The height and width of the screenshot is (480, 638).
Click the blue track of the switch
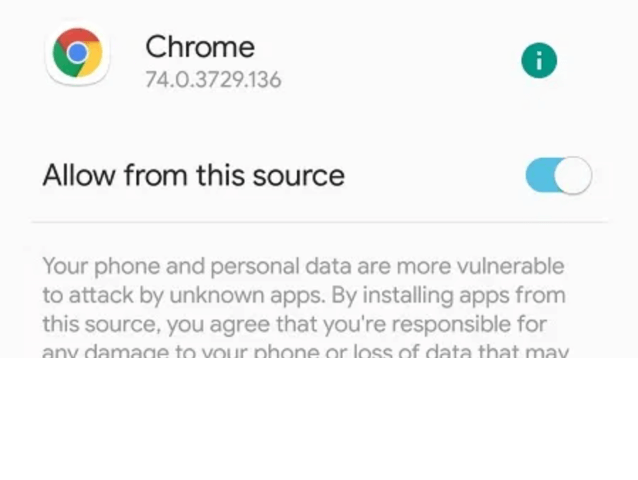point(539,176)
